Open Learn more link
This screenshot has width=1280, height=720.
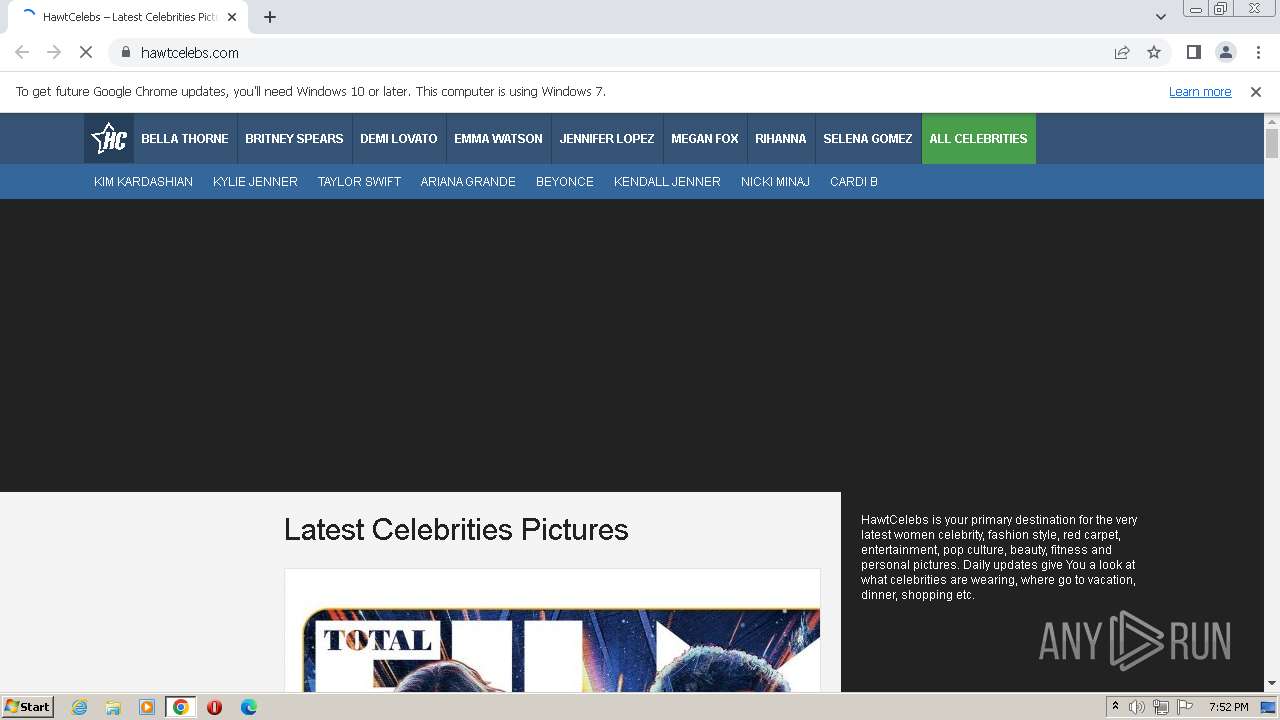point(1200,92)
